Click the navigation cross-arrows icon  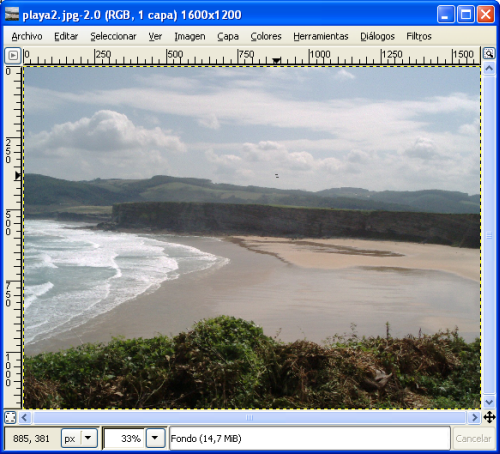click(x=489, y=417)
